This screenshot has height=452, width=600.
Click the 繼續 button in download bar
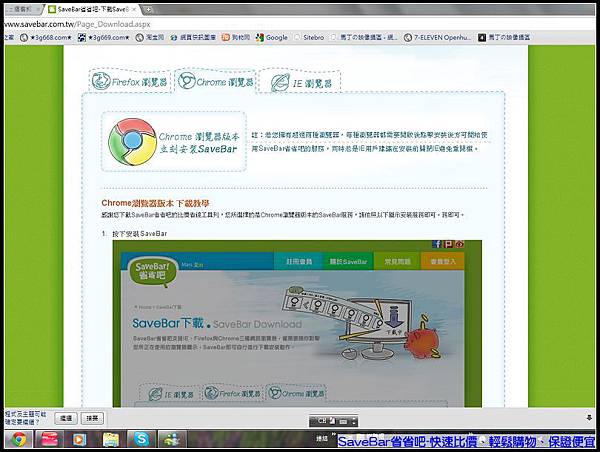[x=66, y=418]
